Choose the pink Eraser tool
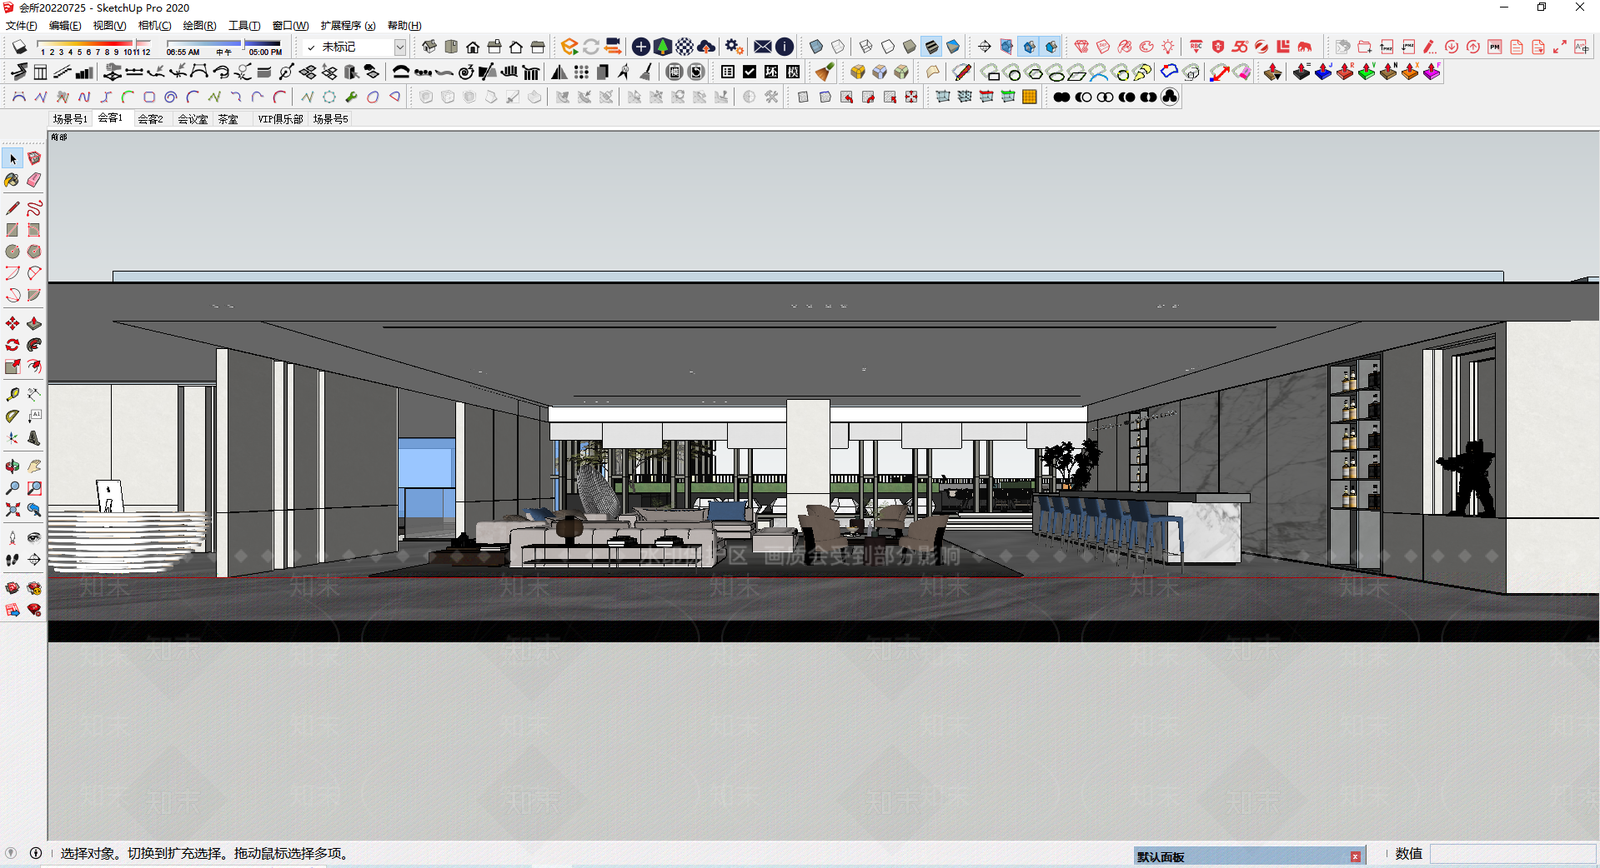This screenshot has width=1600, height=868. pos(34,181)
